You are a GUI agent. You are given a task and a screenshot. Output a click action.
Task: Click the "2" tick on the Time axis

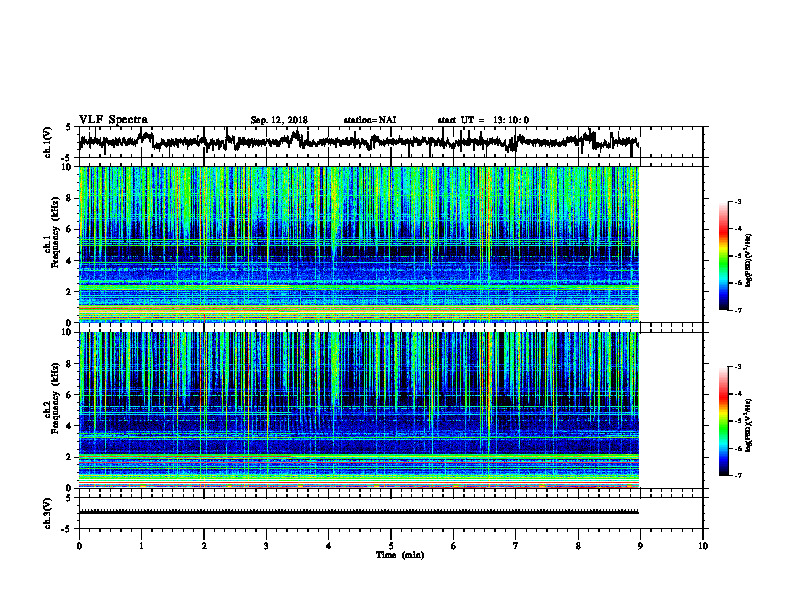[x=204, y=545]
